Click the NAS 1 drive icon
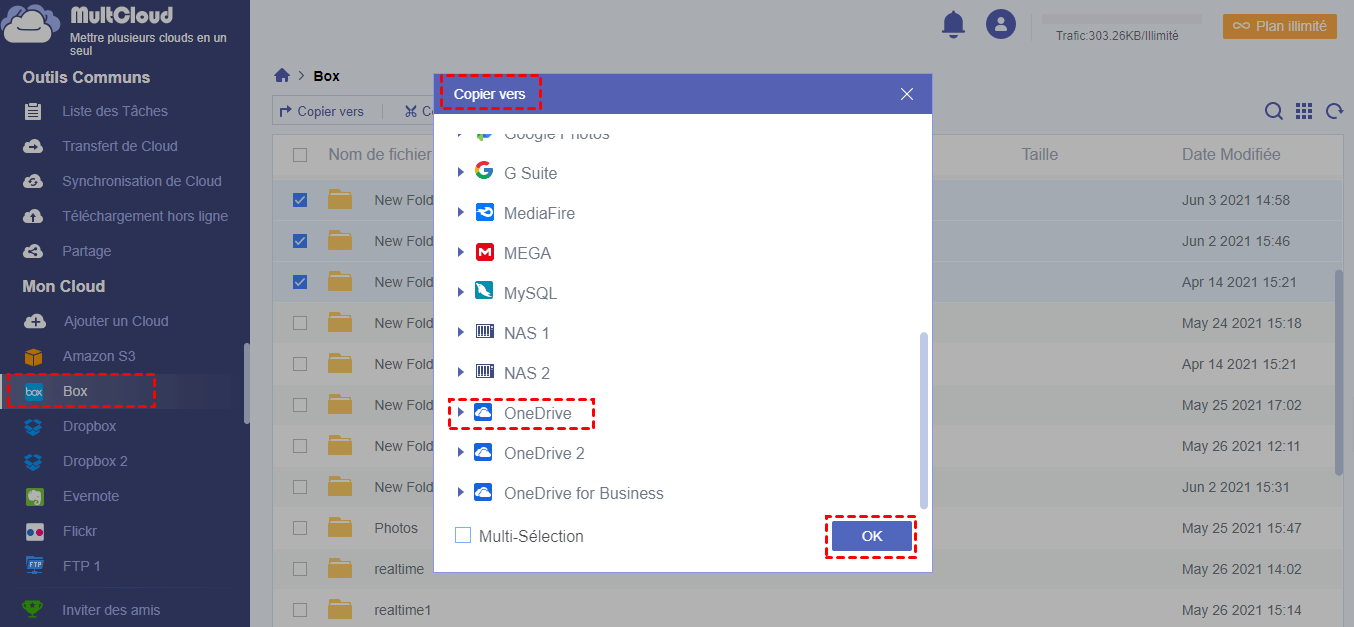 (485, 332)
